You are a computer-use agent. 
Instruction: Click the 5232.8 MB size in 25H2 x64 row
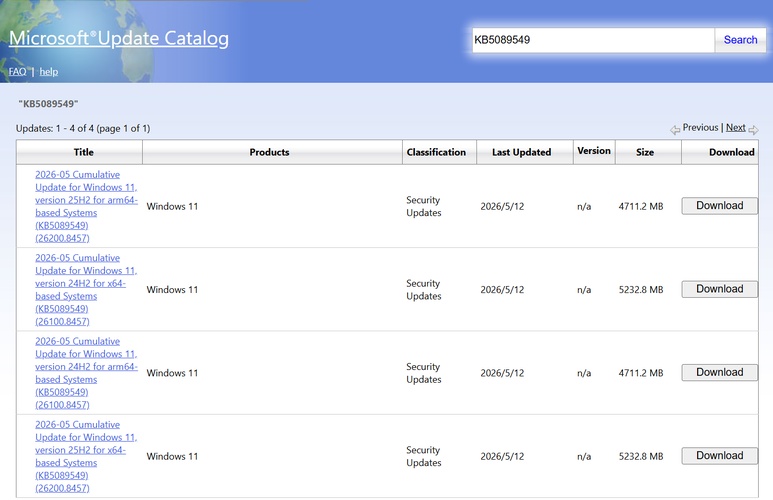[641, 457]
